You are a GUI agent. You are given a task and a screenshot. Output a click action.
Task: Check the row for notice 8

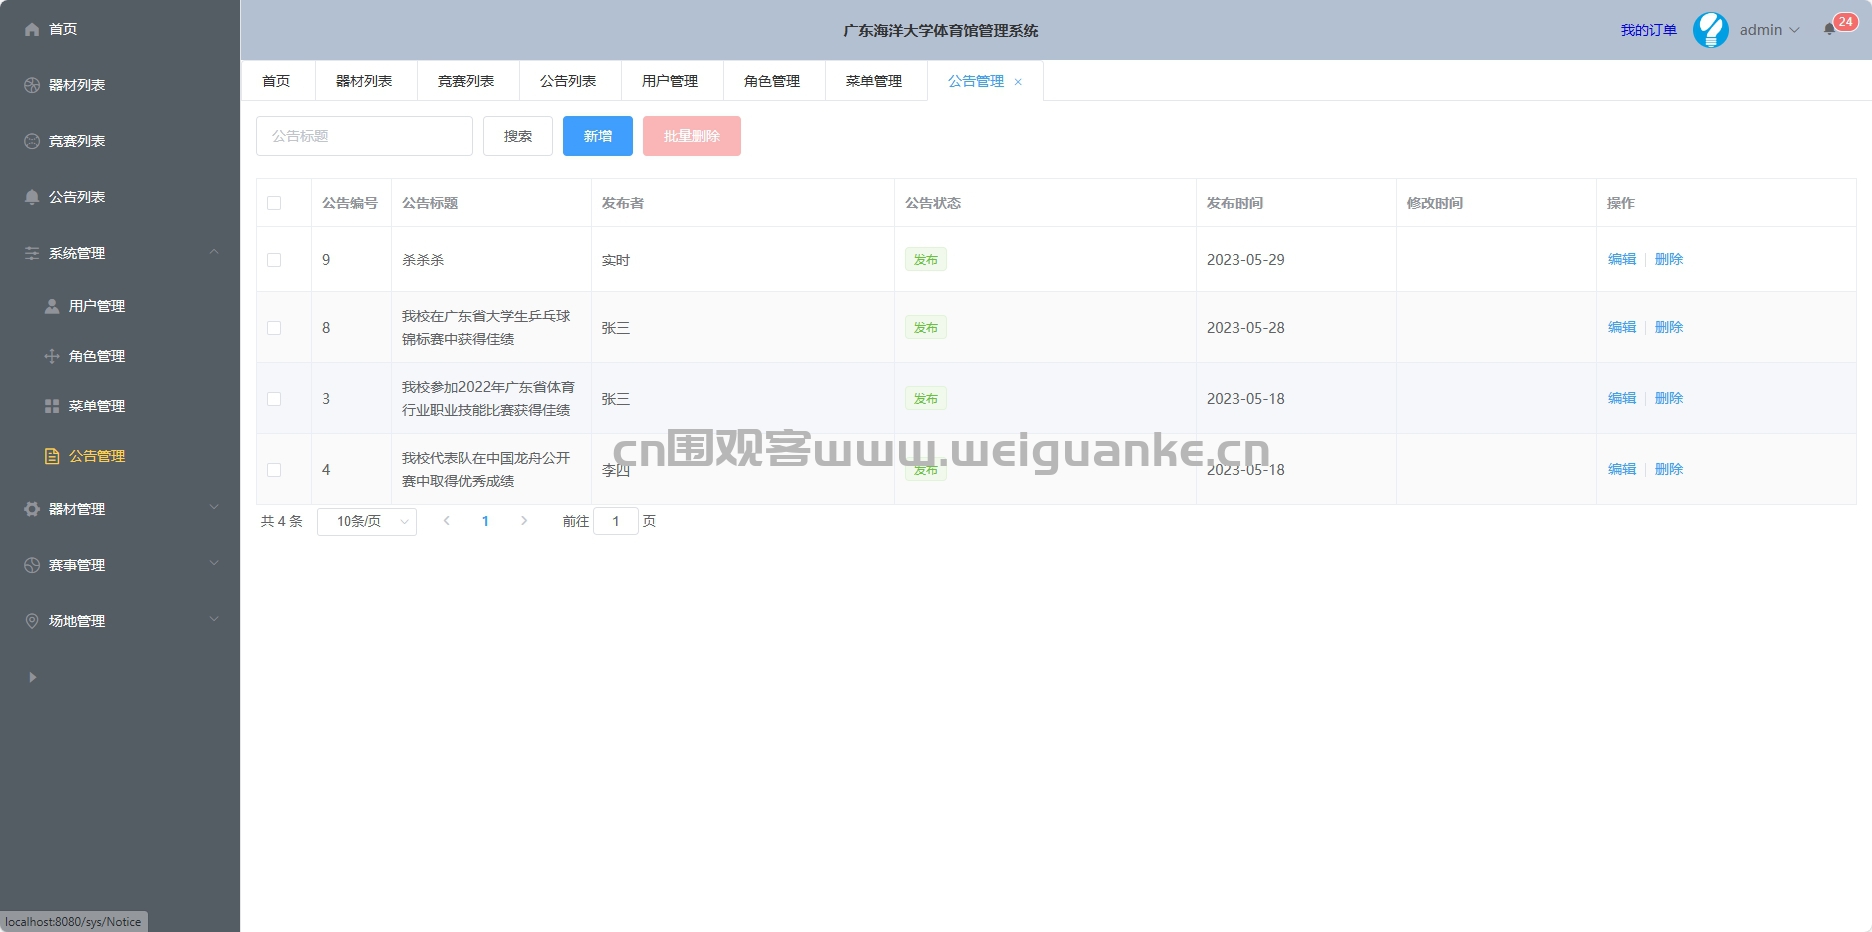point(274,328)
